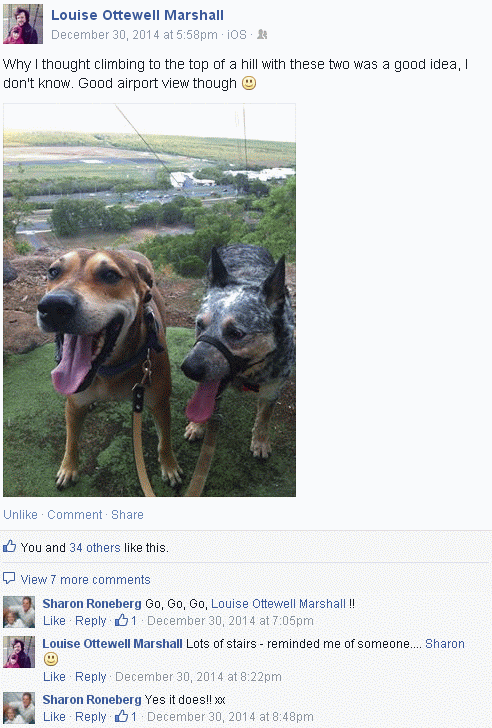Reply to Sharon's 'Yes it does!!' comment

91,717
